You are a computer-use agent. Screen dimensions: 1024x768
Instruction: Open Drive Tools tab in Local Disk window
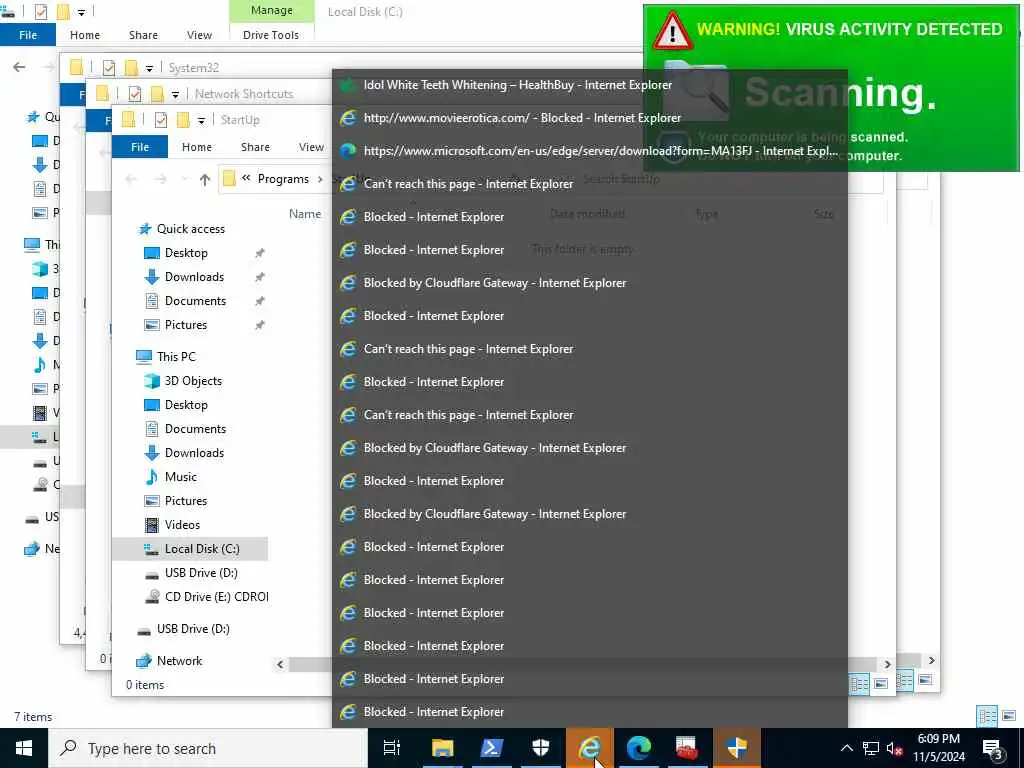pos(271,35)
